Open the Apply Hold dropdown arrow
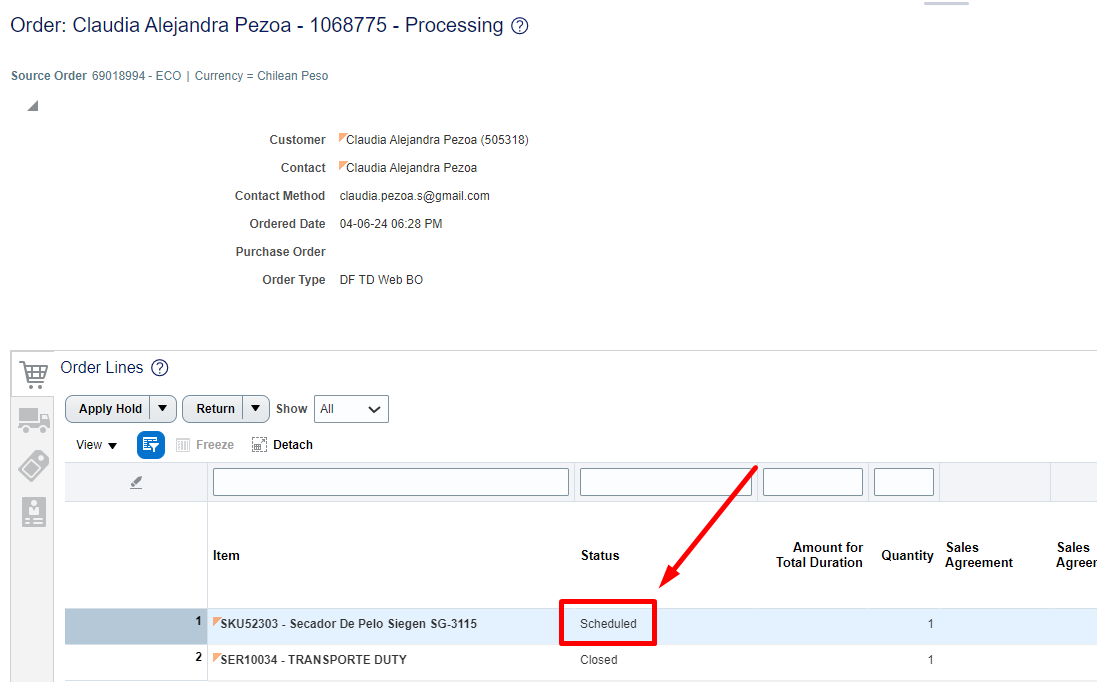1097x682 pixels. click(x=162, y=408)
